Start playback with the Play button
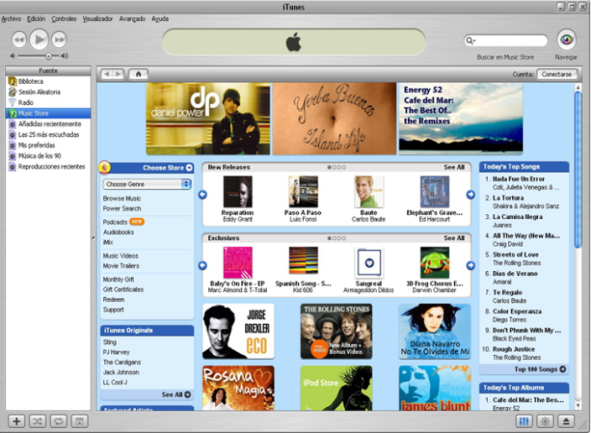Screen dimensions: 591x433 [x=39, y=39]
